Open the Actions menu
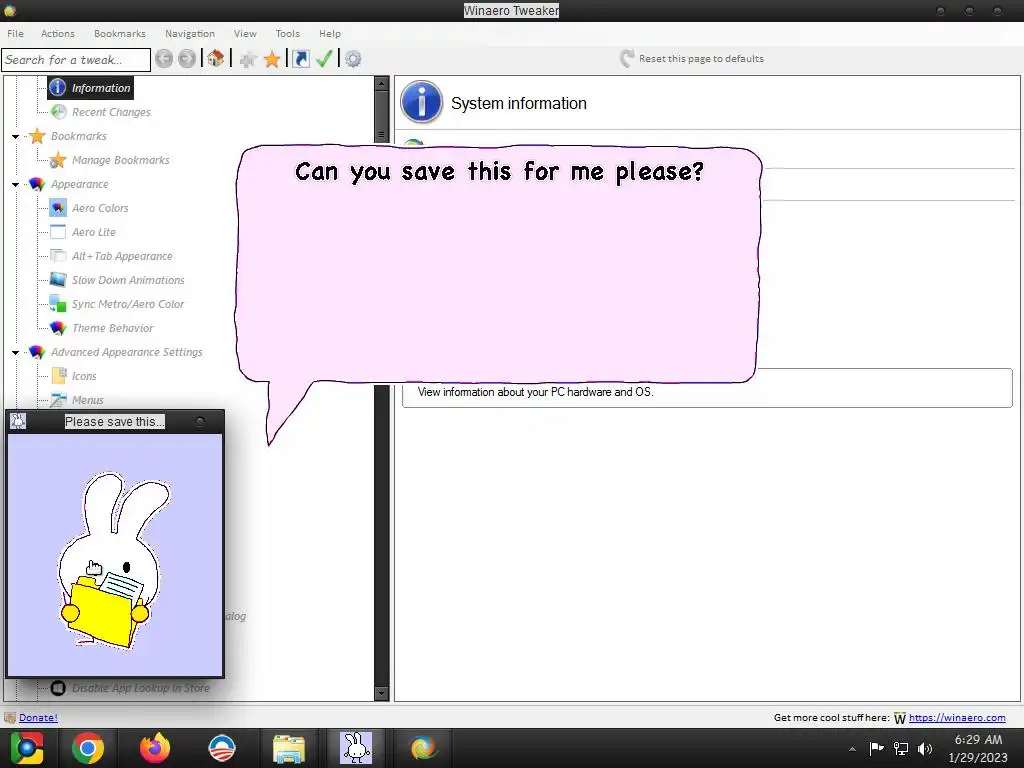 (57, 33)
